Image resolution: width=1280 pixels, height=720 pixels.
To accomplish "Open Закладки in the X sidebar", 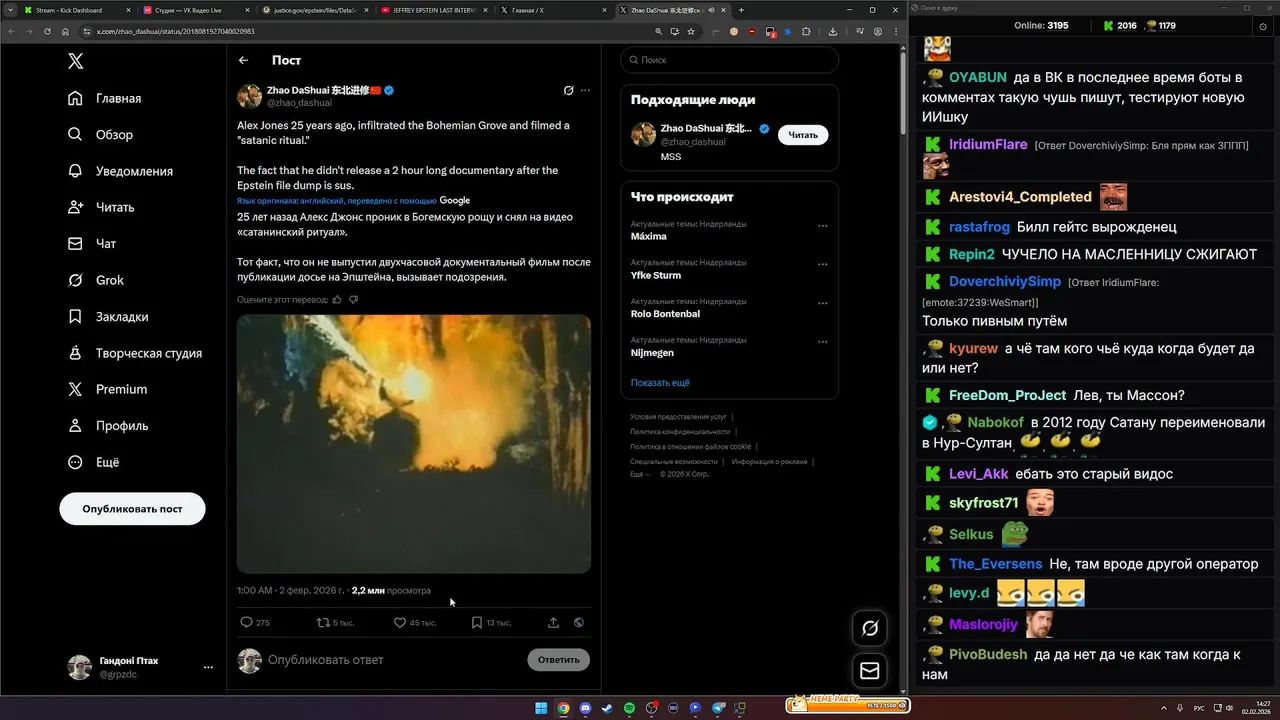I will [108, 316].
